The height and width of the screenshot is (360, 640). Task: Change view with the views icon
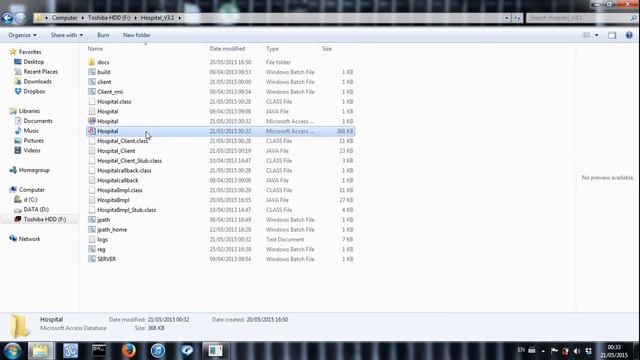(586, 35)
